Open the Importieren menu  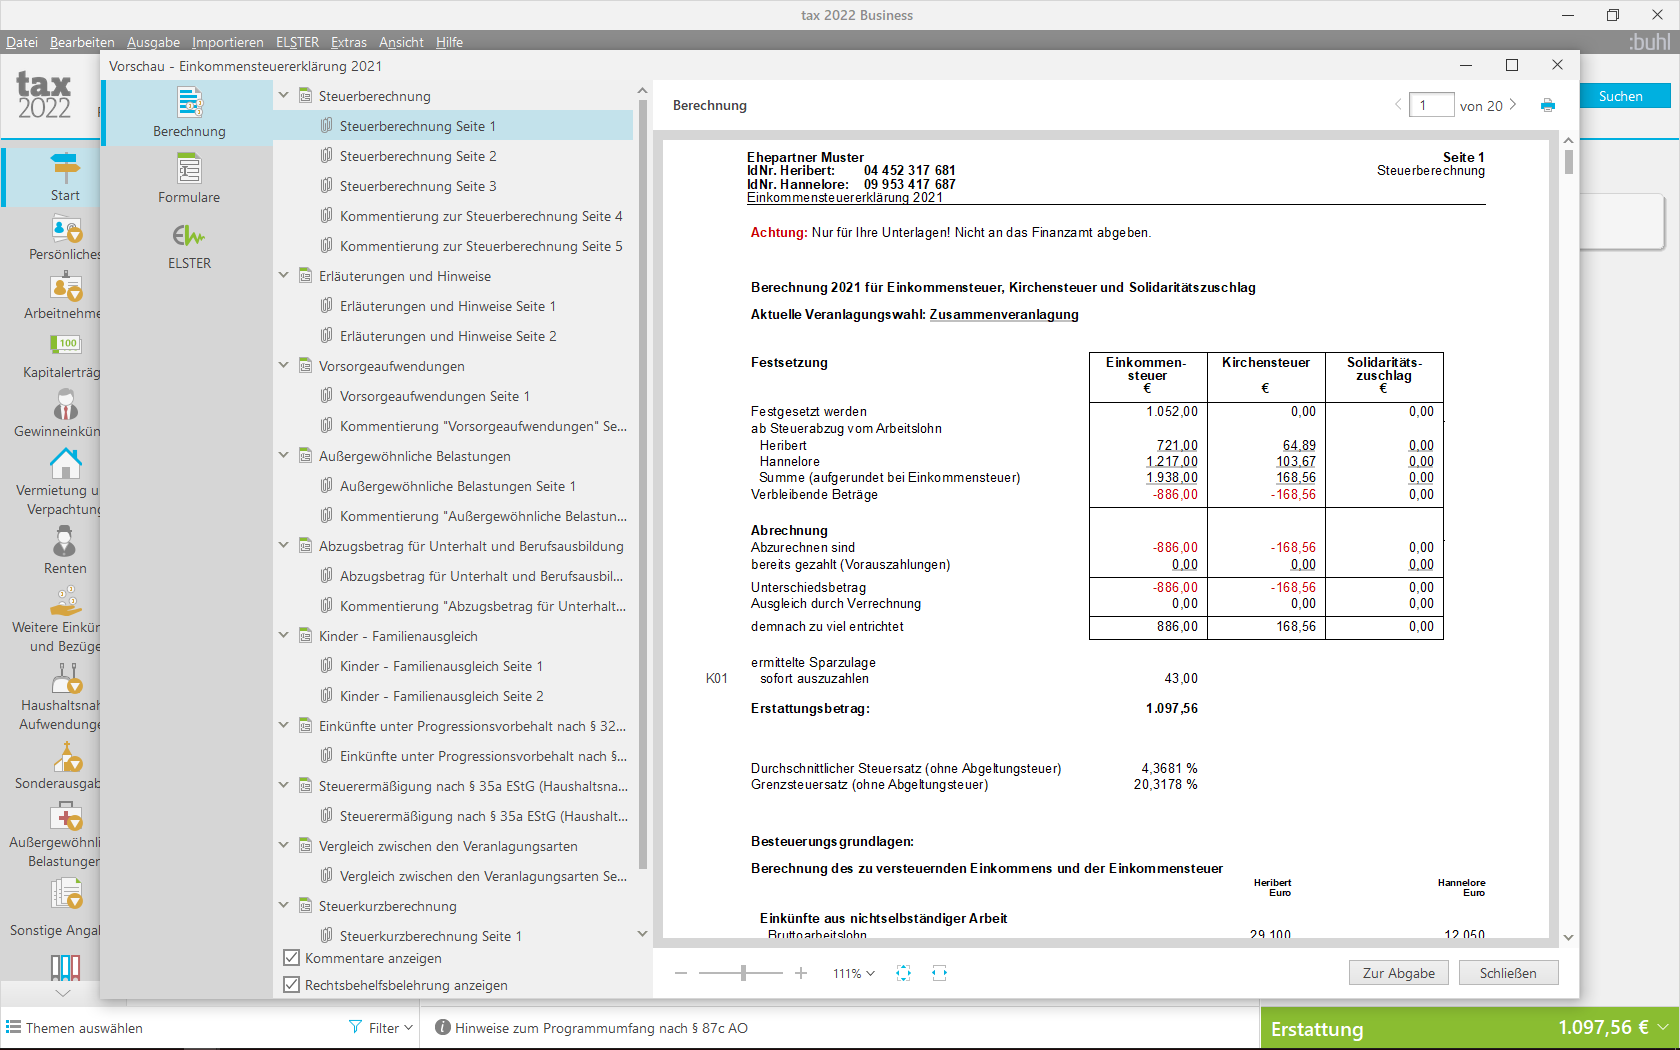pos(228,42)
